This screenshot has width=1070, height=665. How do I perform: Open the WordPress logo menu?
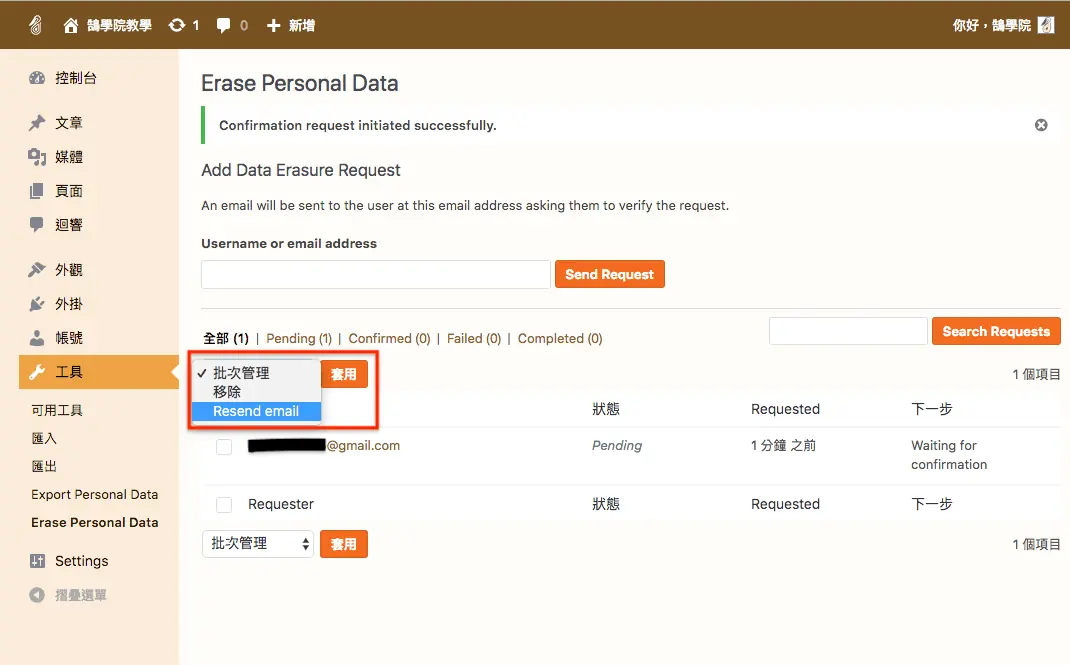[x=35, y=25]
